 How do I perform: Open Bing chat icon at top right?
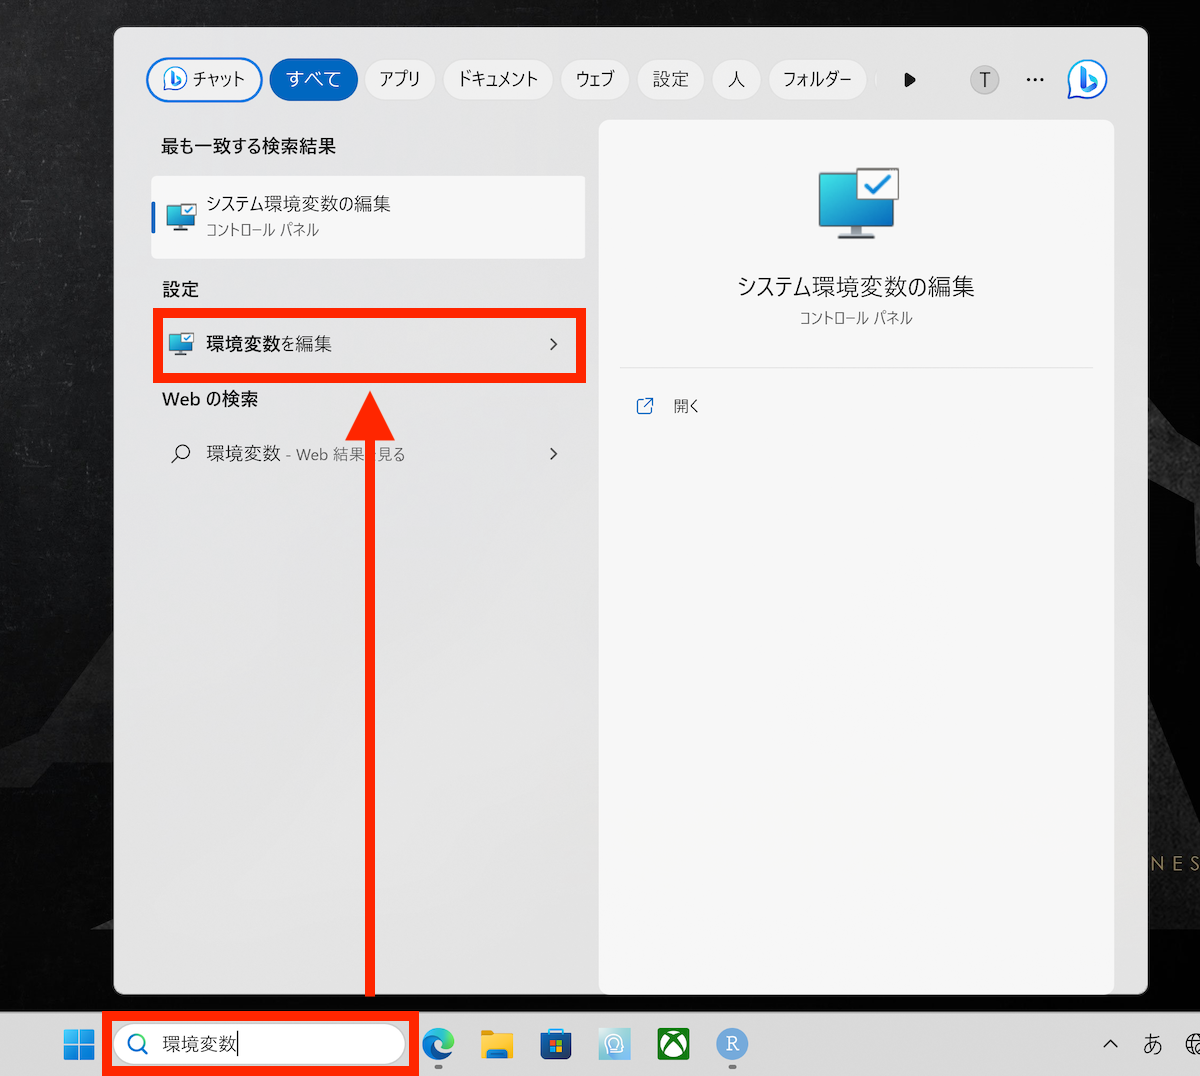[1087, 79]
